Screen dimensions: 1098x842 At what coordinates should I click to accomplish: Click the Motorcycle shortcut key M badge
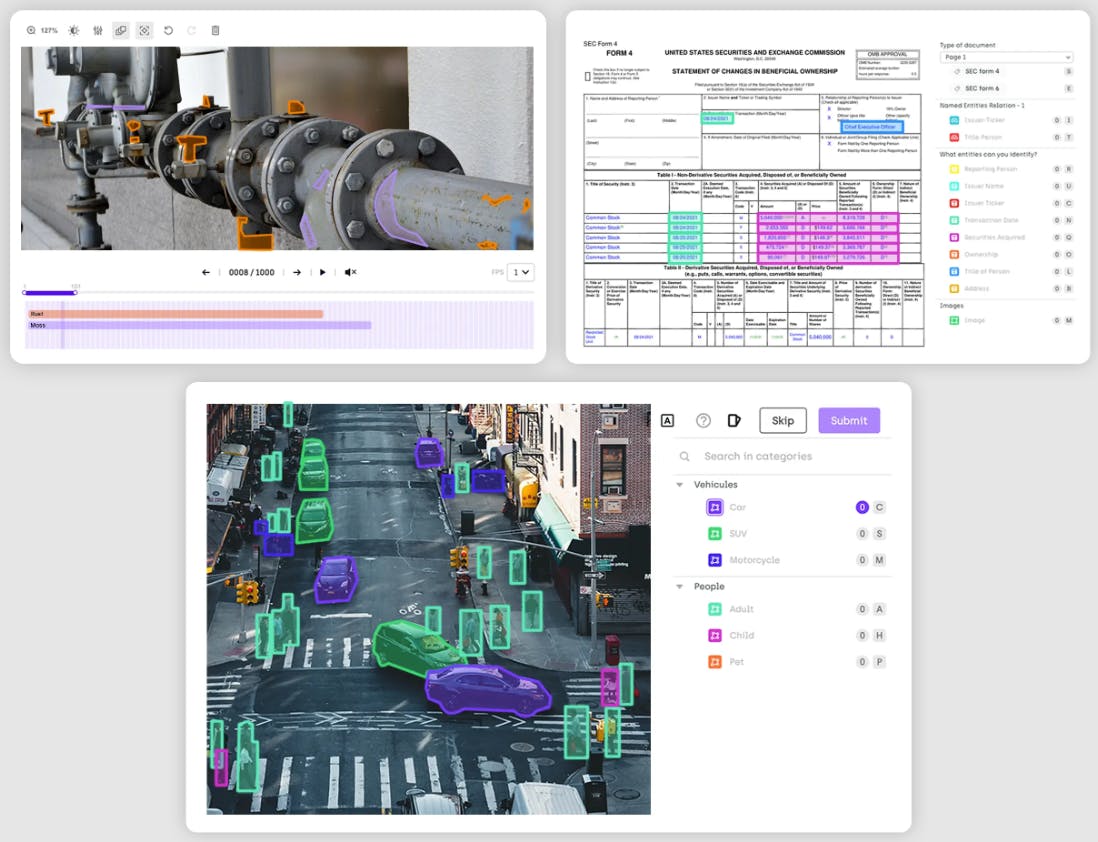point(880,560)
